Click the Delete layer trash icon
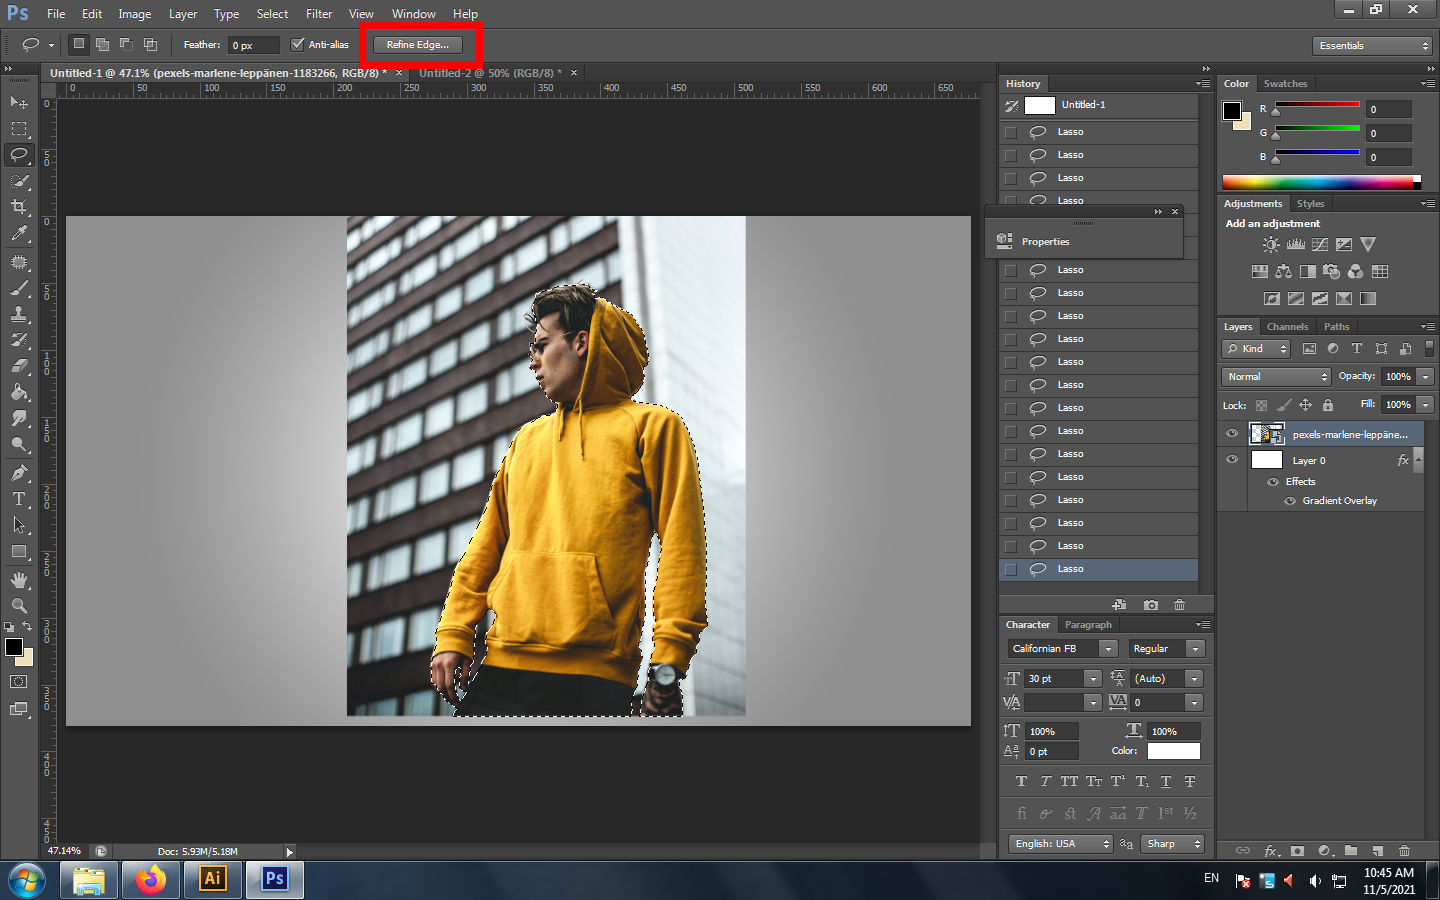This screenshot has height=900, width=1440. click(1404, 851)
